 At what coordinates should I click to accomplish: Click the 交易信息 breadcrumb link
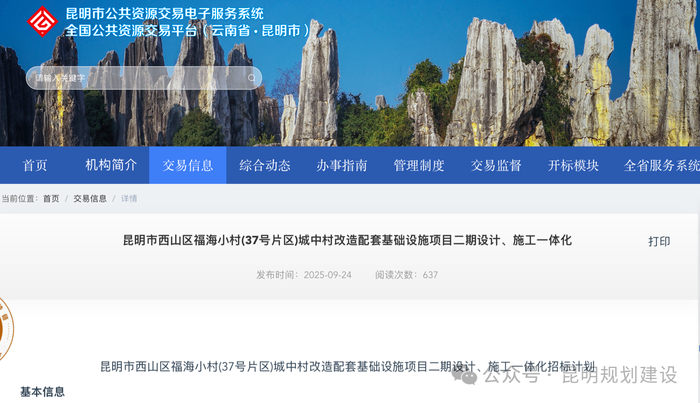90,199
